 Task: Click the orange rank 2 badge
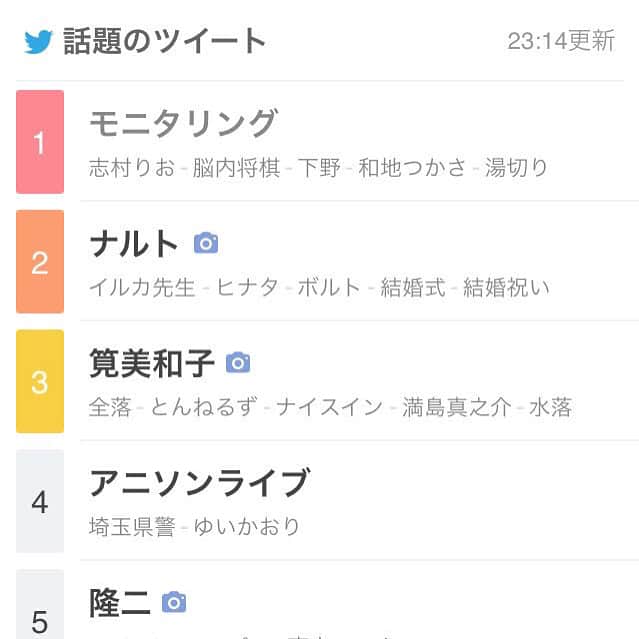(x=40, y=262)
